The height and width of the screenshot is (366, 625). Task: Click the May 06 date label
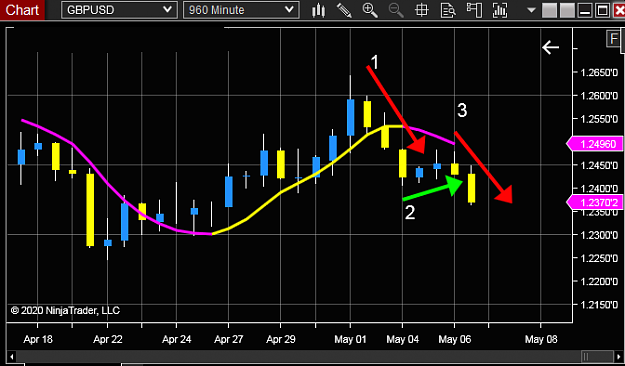coord(454,339)
